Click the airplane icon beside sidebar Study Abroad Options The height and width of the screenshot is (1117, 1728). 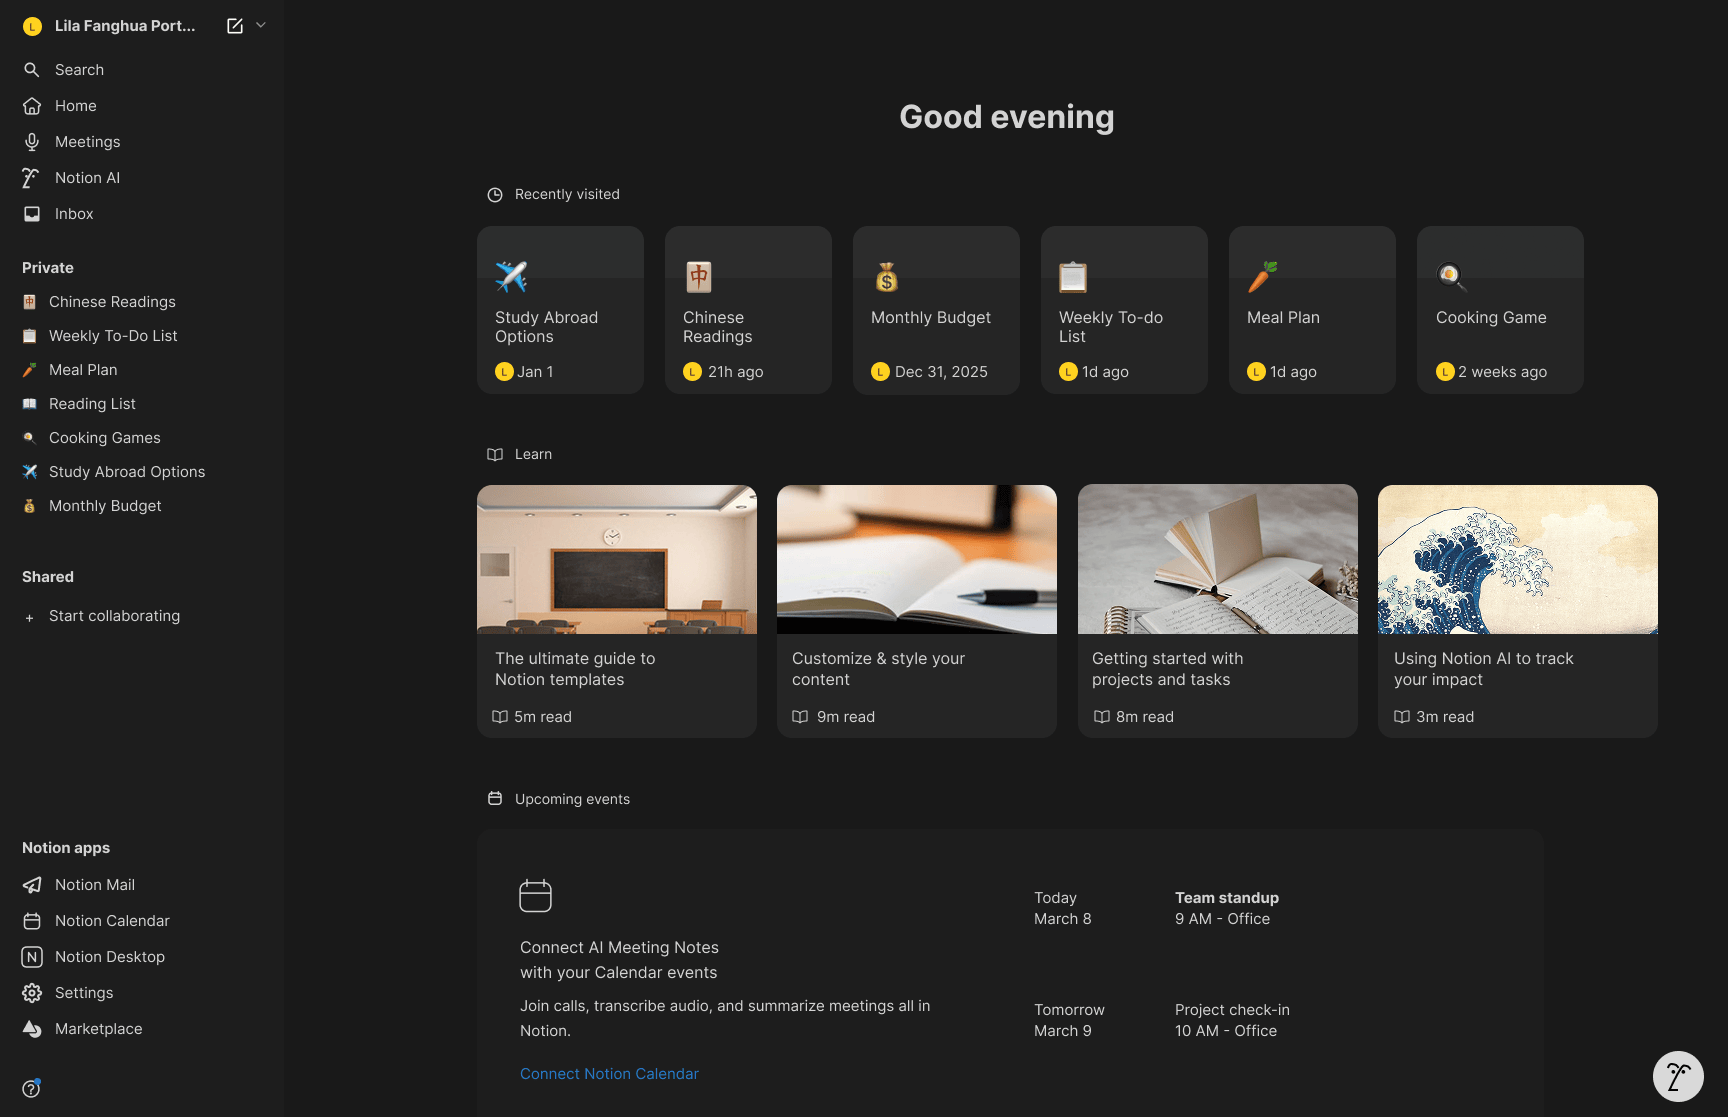[x=30, y=472]
